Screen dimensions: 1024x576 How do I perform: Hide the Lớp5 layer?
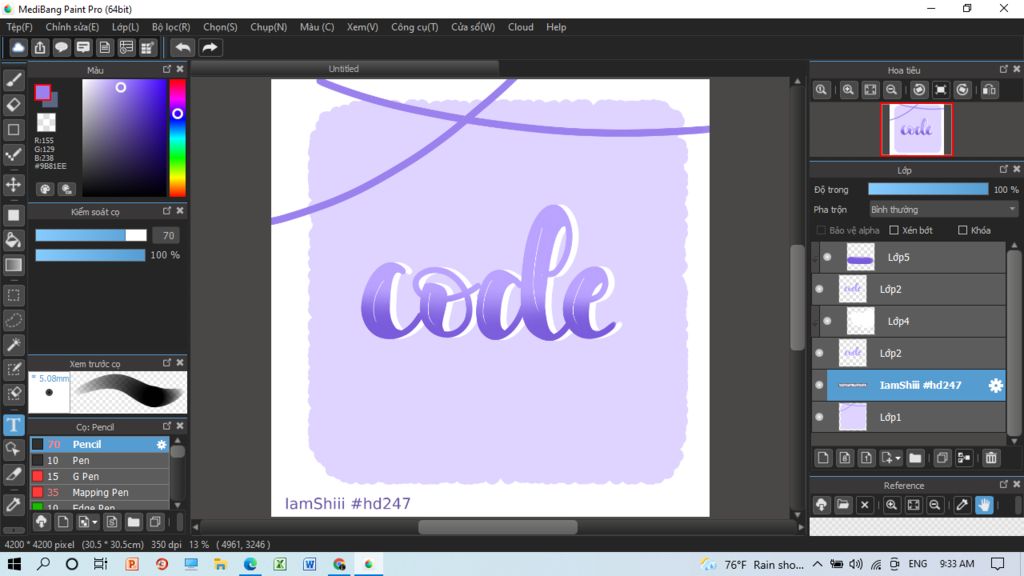pos(827,257)
